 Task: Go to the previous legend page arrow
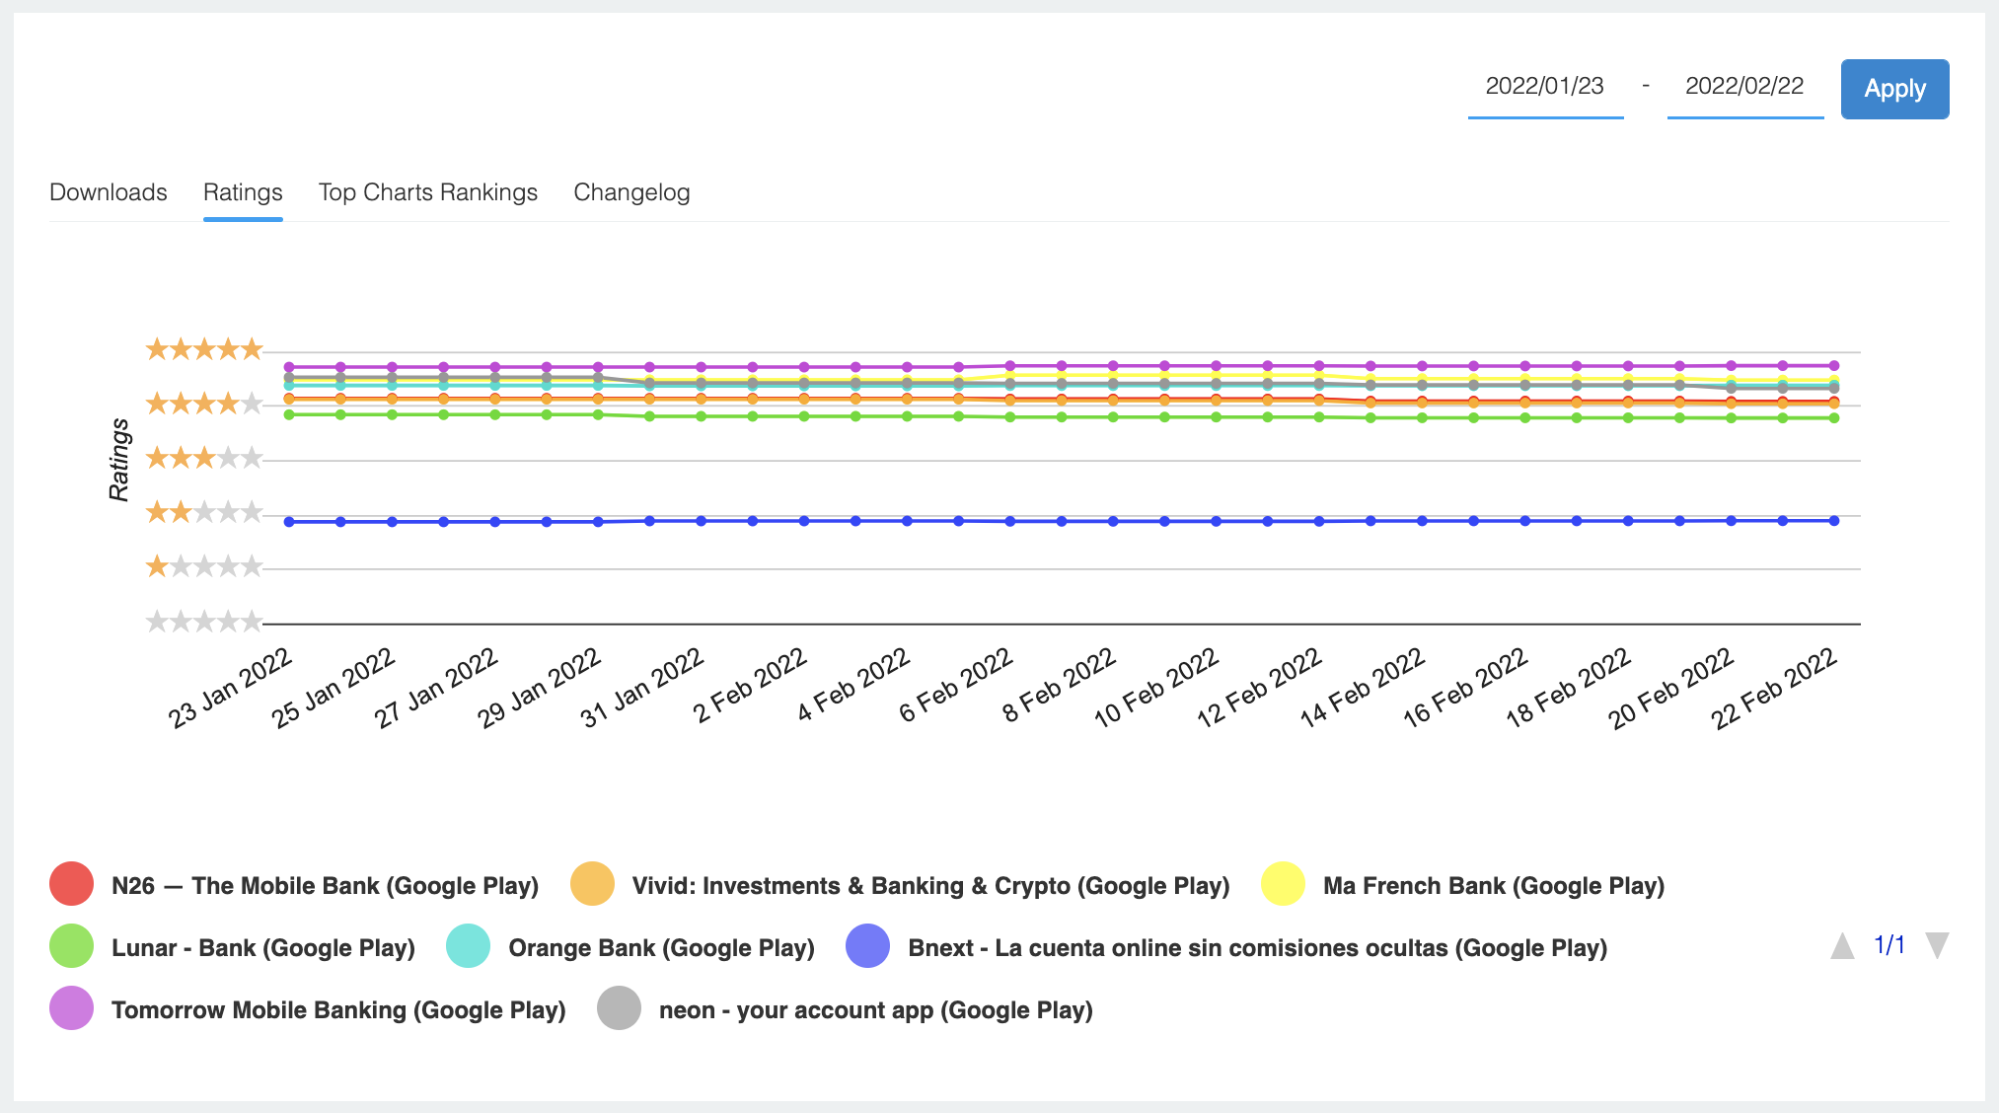click(x=1842, y=946)
